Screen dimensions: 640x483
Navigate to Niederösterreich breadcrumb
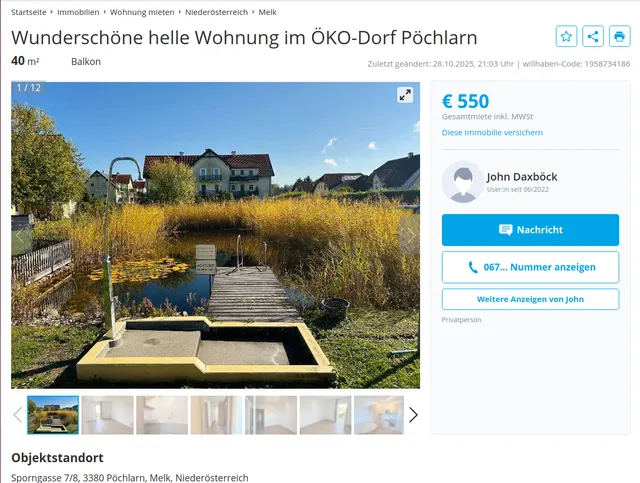[x=216, y=12]
